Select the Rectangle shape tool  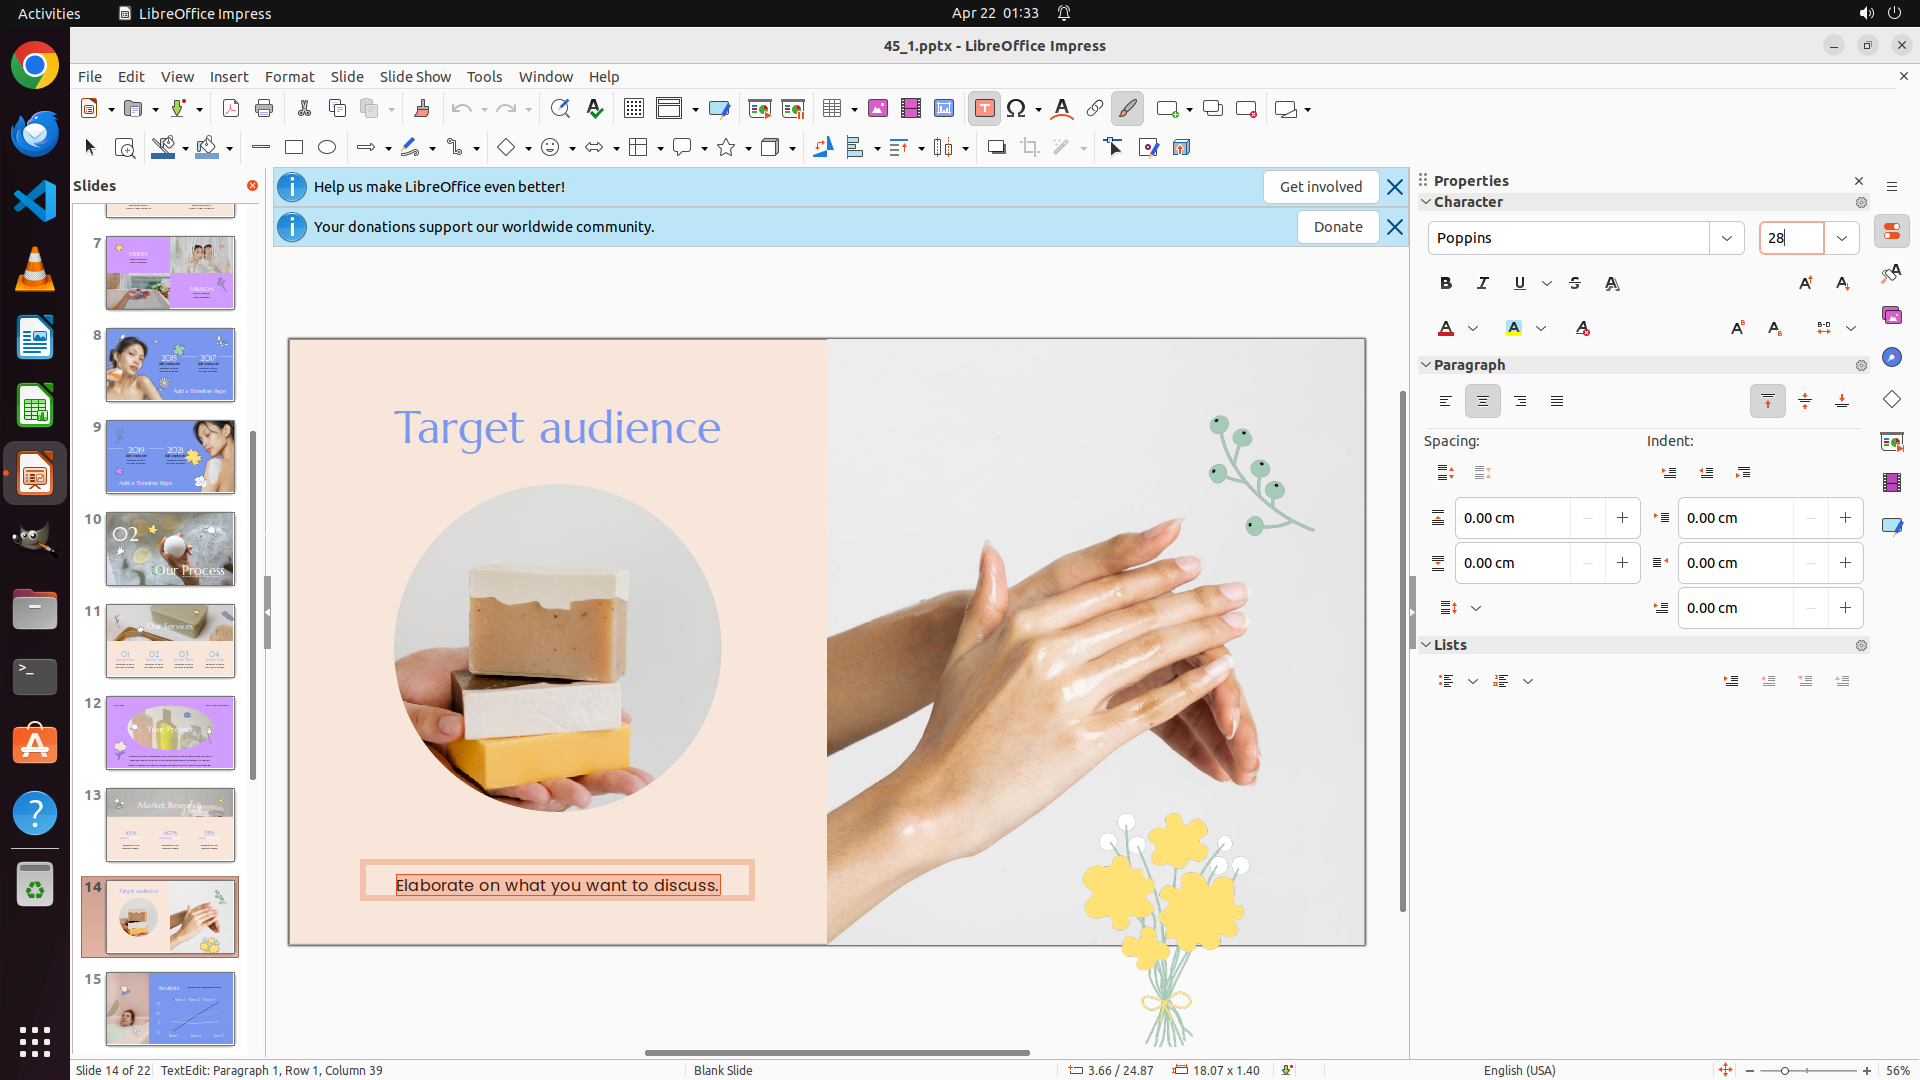point(294,148)
